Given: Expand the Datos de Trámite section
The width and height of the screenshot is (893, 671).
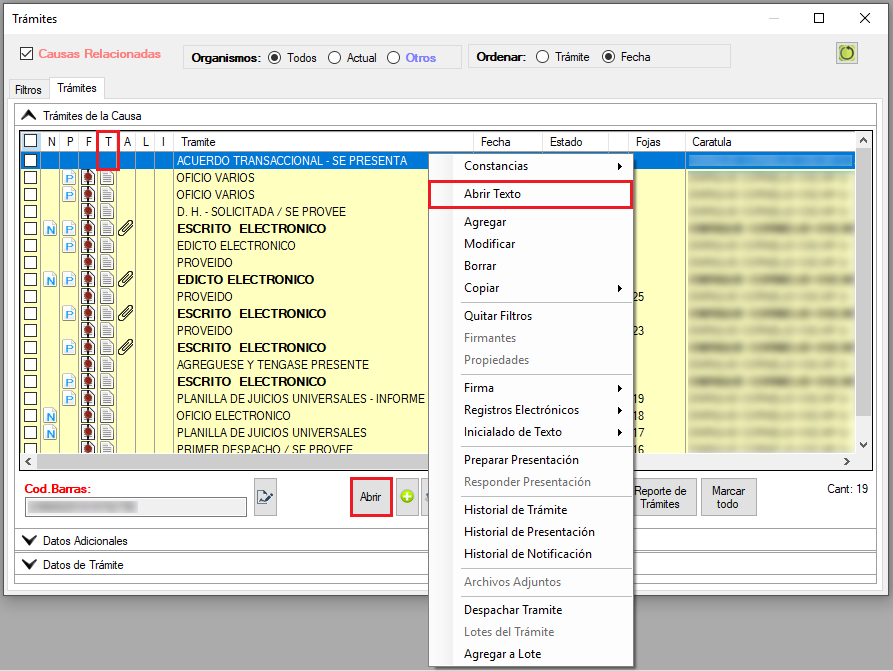Looking at the screenshot, I should point(29,565).
